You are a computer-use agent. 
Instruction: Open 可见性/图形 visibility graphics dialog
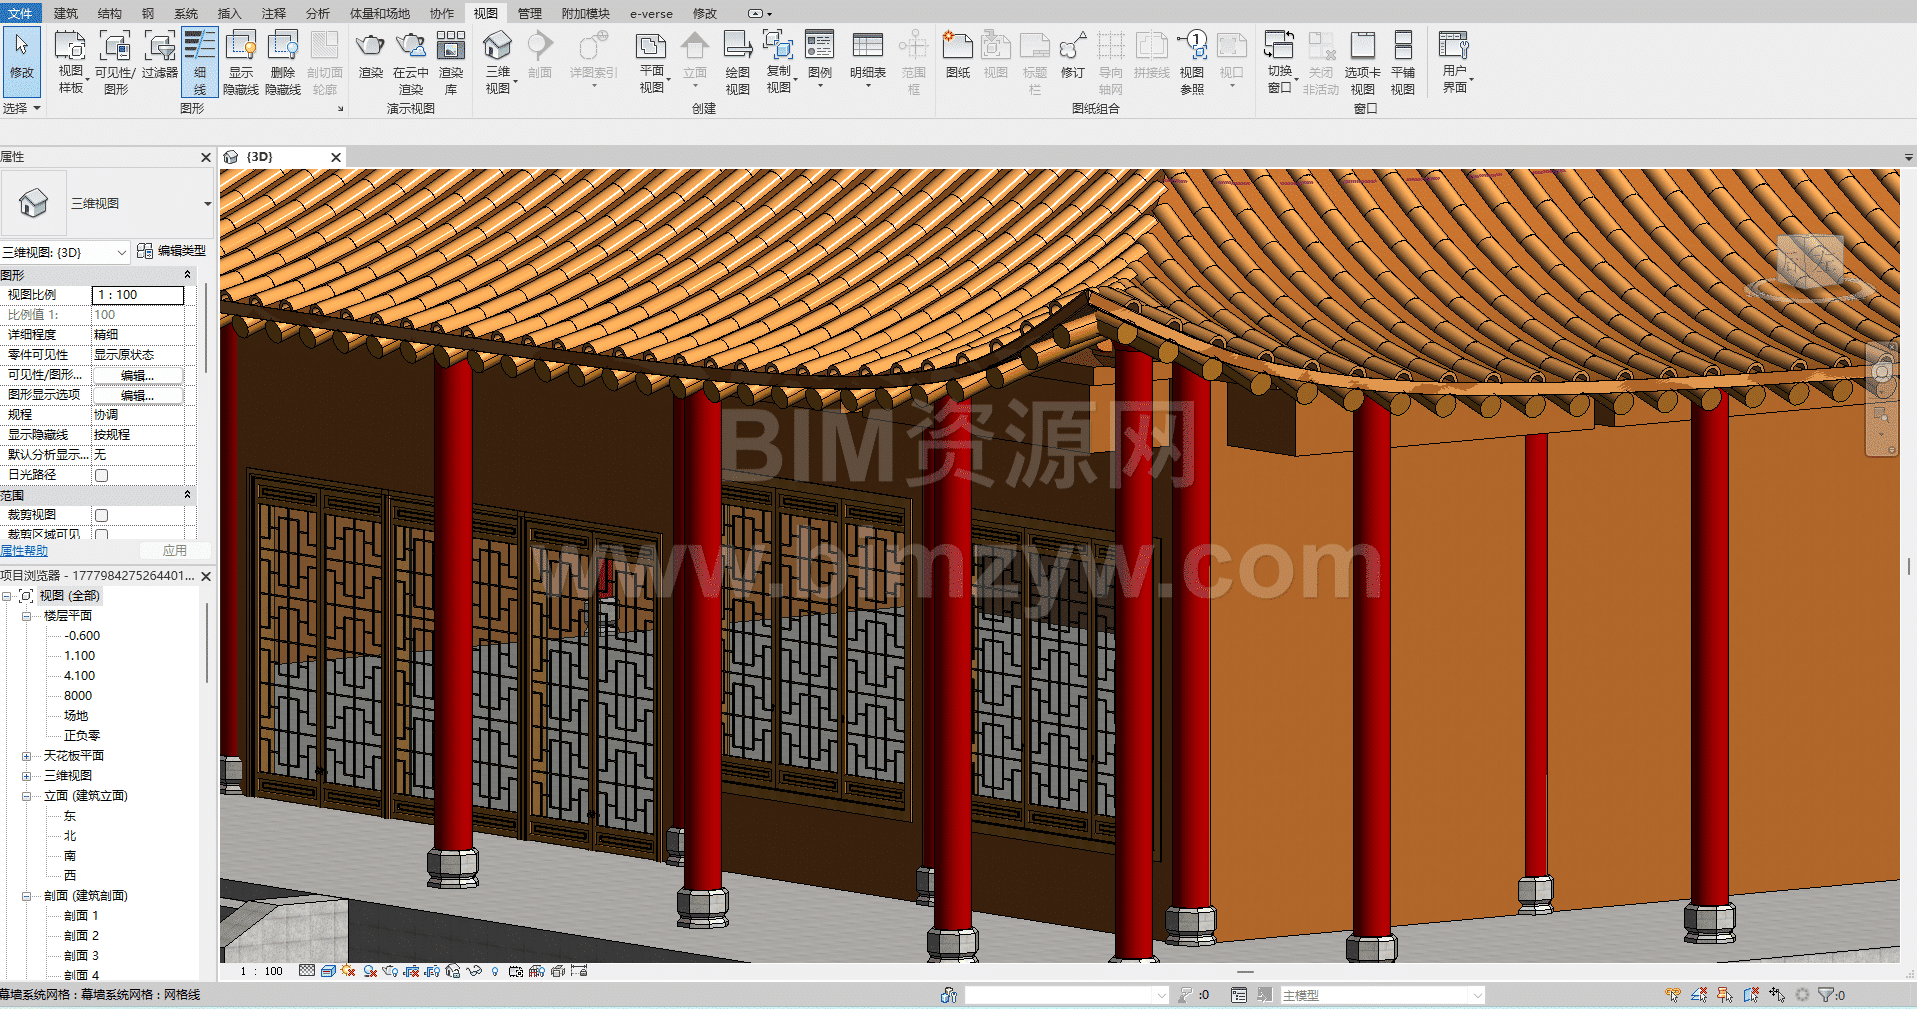click(x=115, y=62)
